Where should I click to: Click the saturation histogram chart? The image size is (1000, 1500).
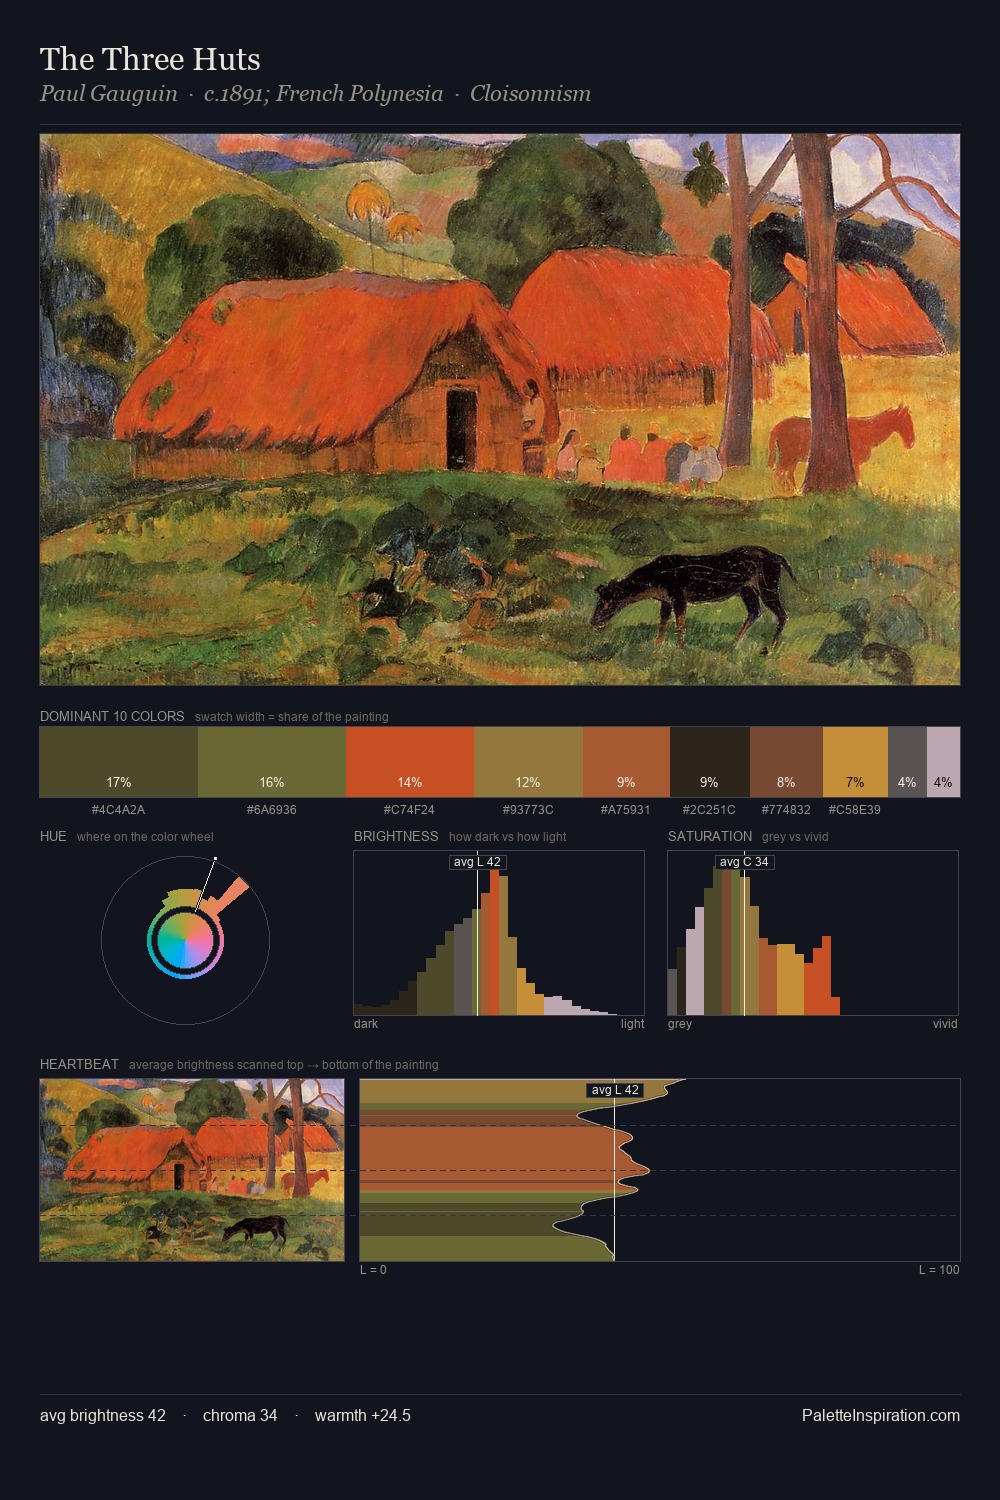813,933
